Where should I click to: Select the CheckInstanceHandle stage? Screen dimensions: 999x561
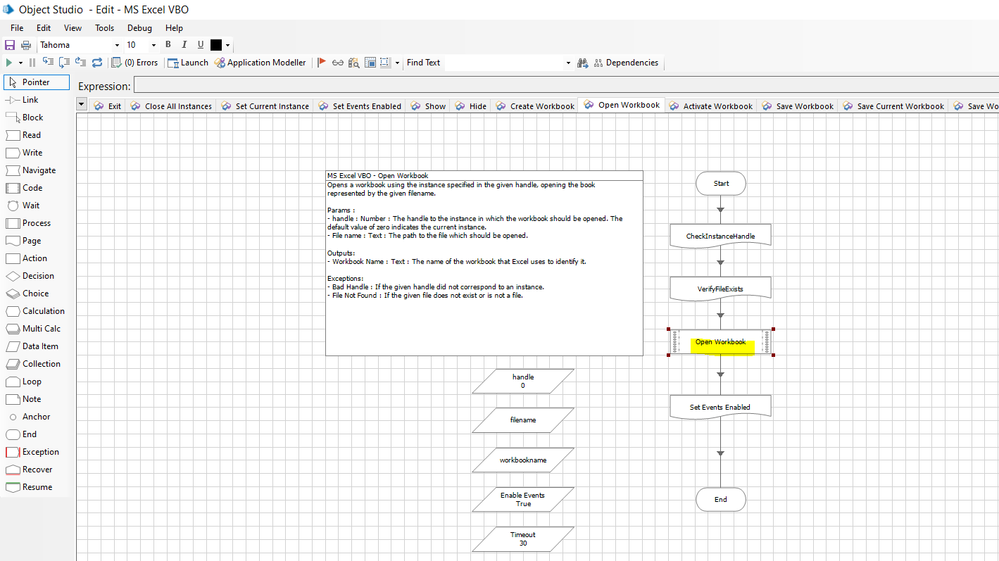tap(721, 236)
